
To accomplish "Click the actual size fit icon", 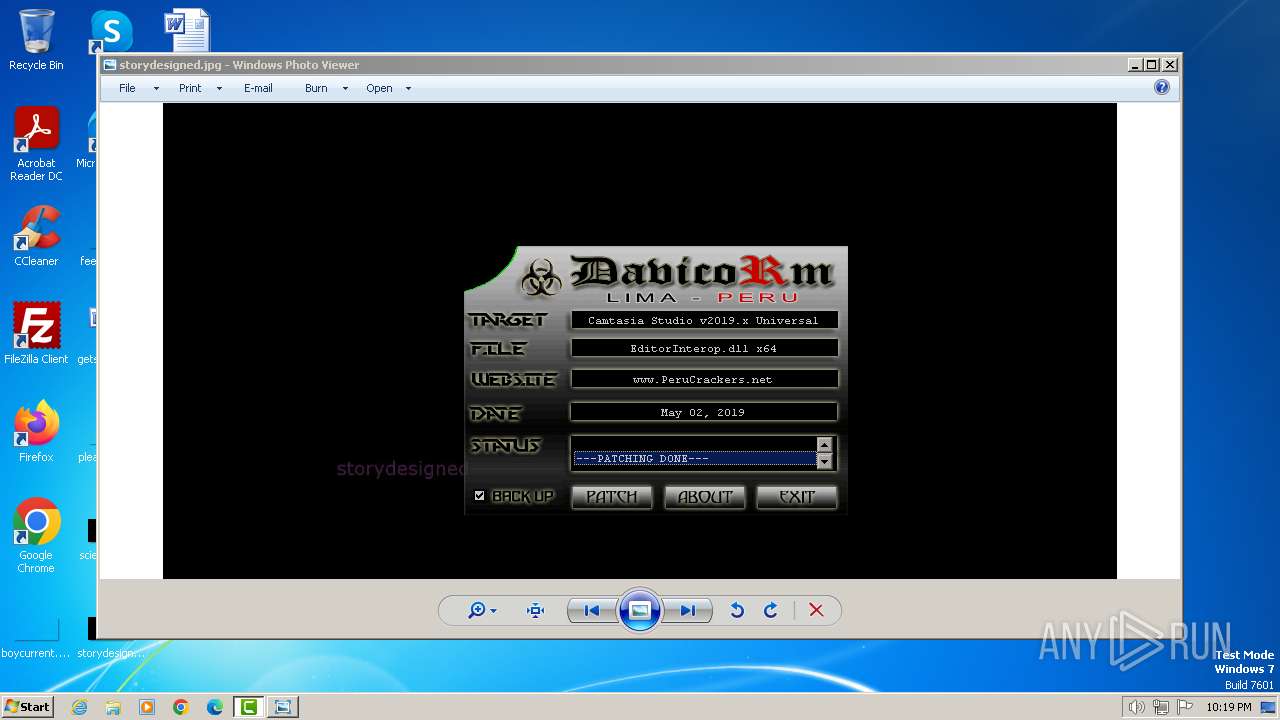I will [x=535, y=610].
